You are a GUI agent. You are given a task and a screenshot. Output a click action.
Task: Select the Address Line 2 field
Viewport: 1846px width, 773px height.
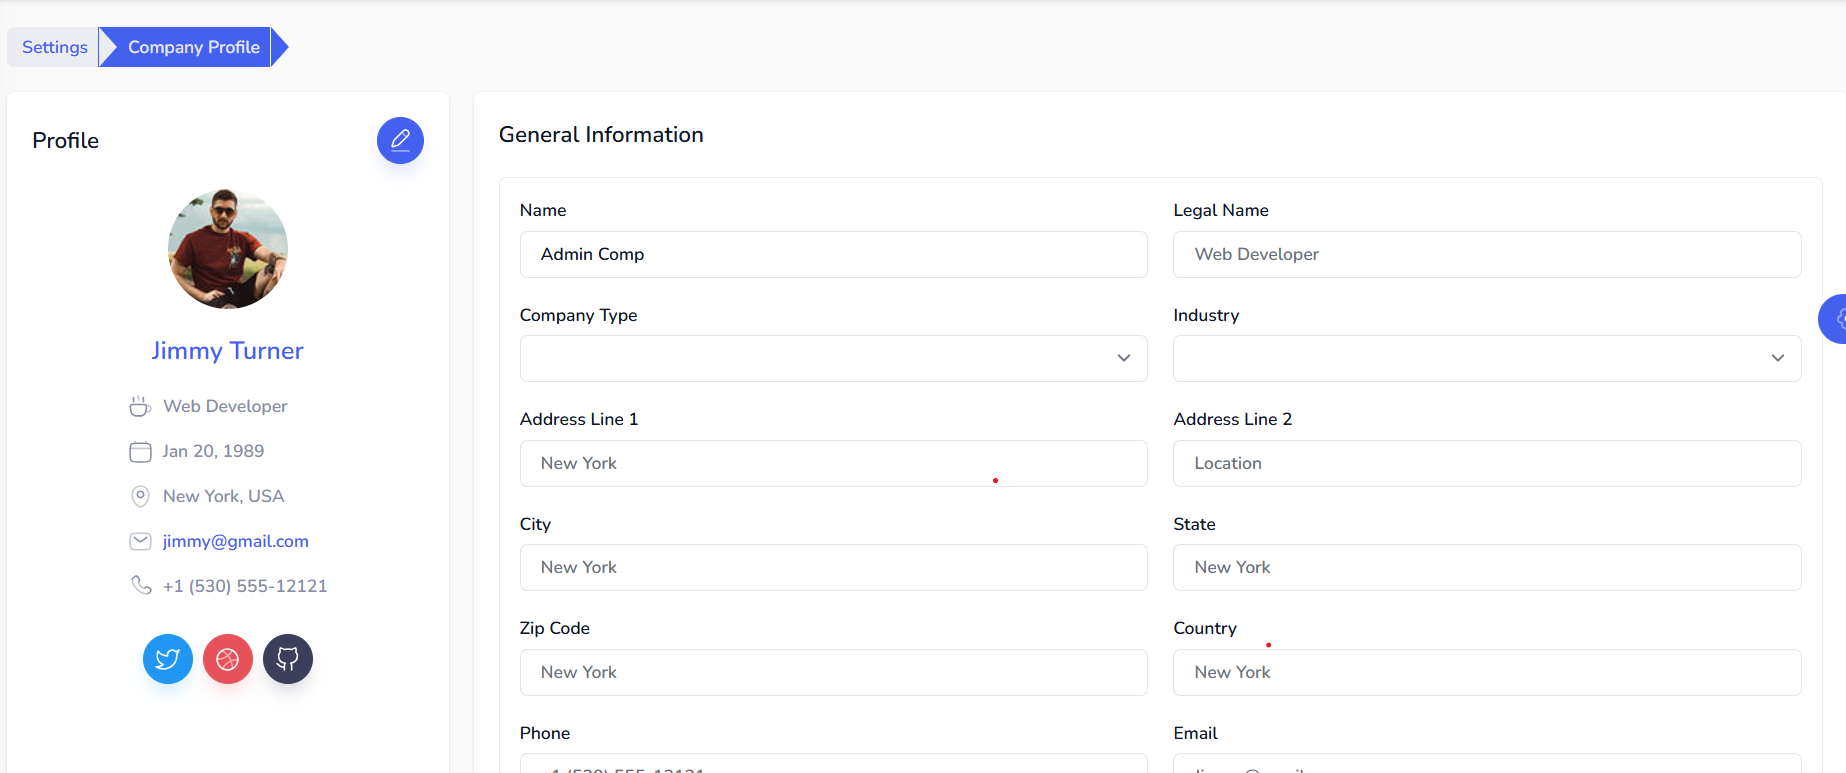click(1486, 464)
